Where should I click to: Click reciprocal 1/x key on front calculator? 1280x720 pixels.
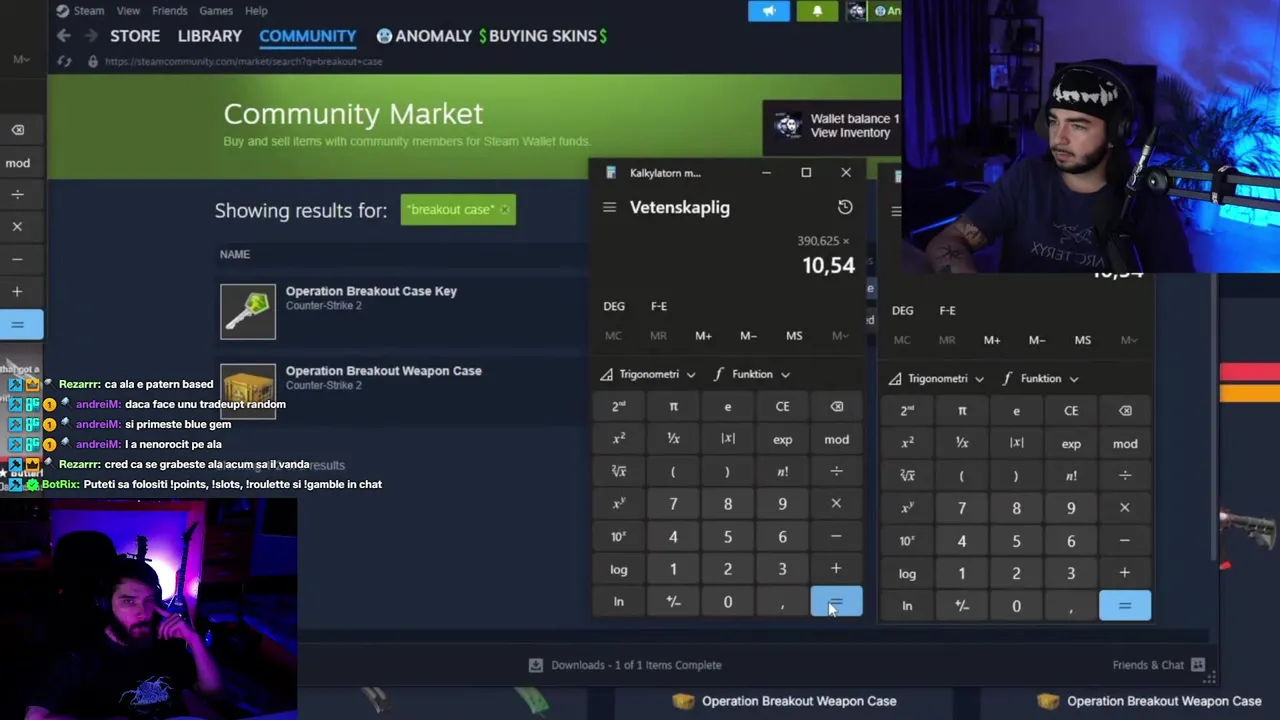click(673, 439)
